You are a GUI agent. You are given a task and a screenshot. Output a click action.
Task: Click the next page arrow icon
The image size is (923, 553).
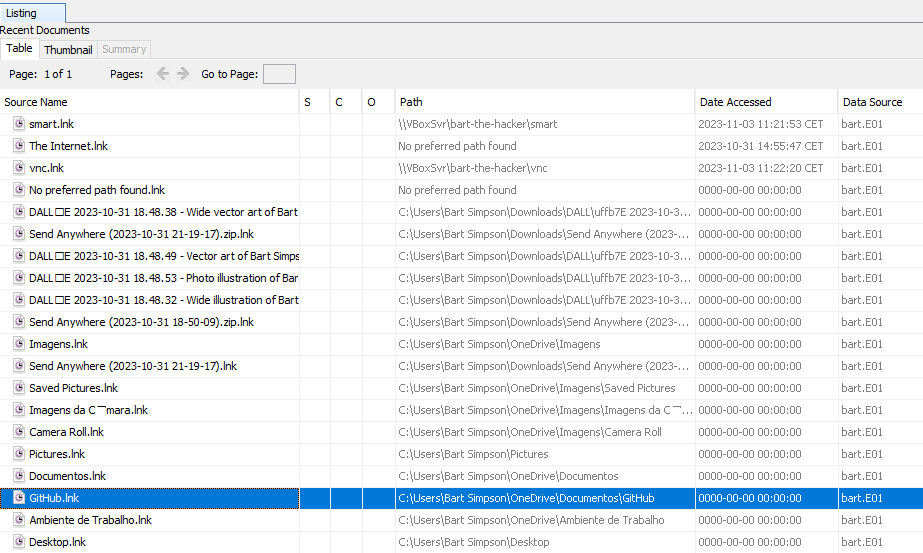click(183, 74)
